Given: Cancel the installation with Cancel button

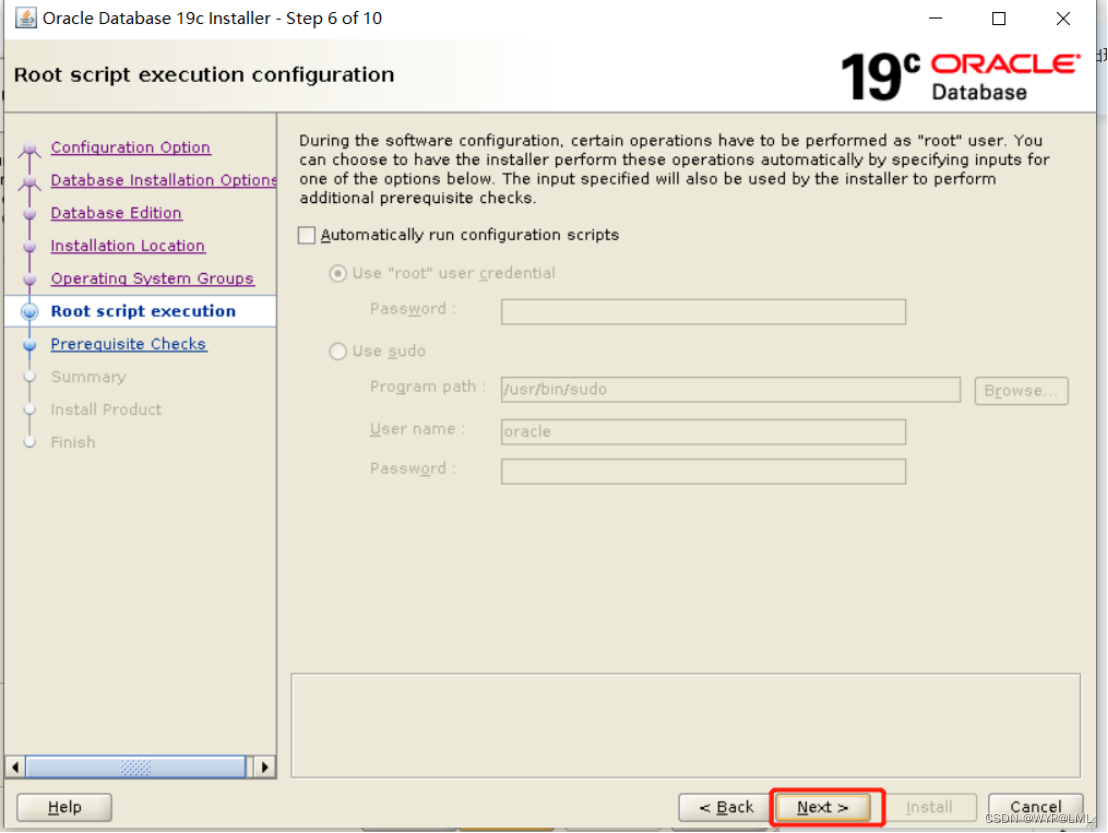Looking at the screenshot, I should point(1035,807).
